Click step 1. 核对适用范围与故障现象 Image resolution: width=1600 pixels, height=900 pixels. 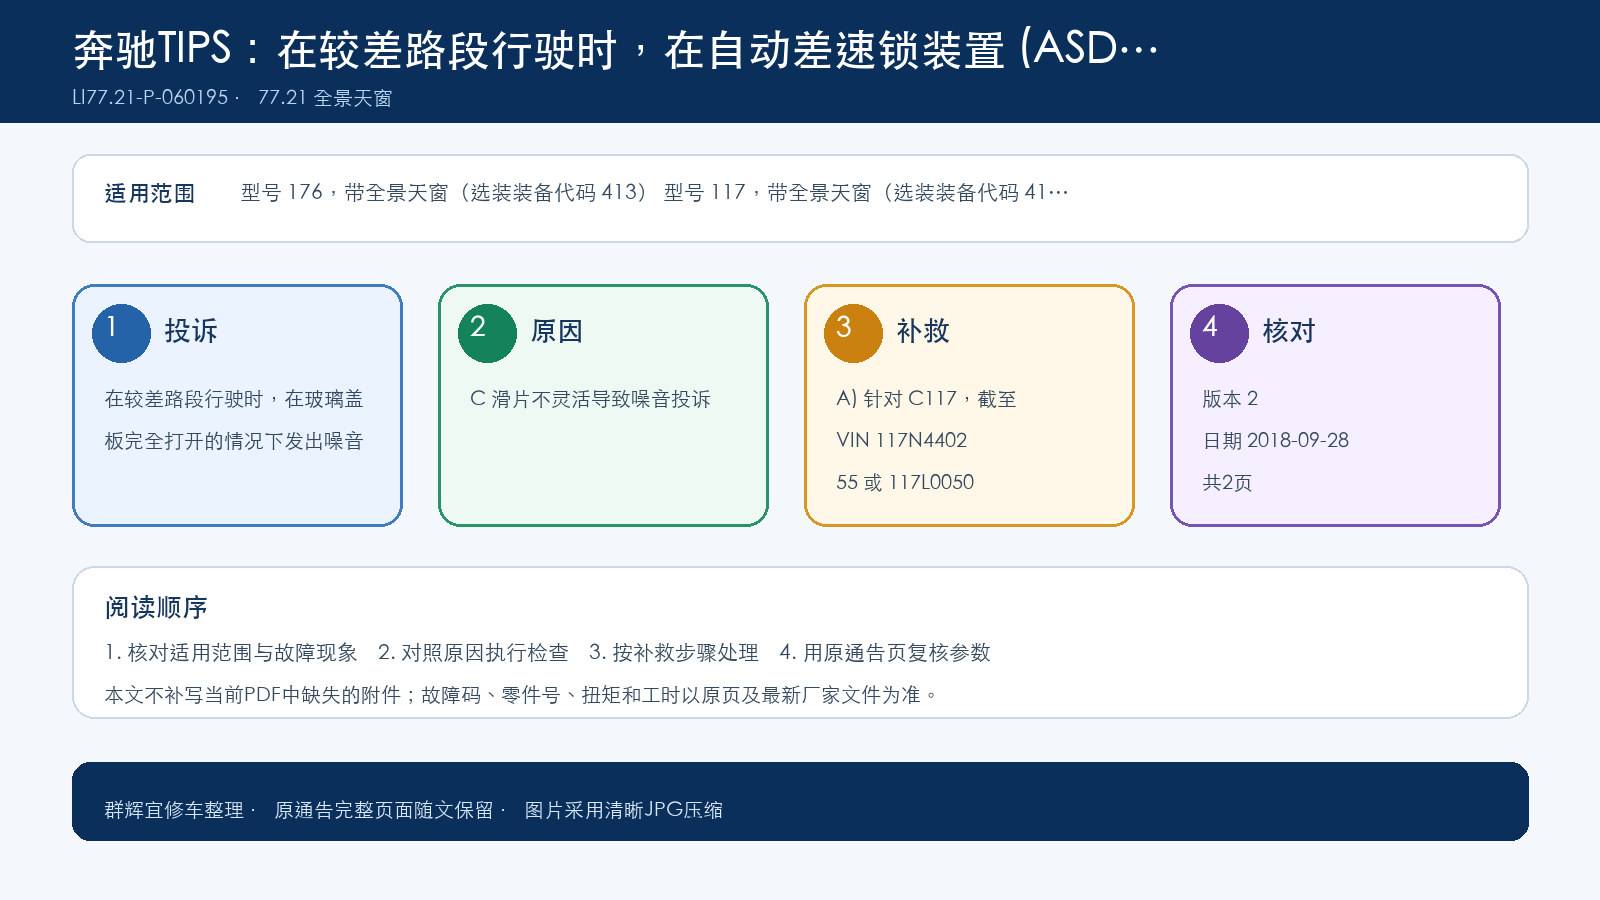231,653
